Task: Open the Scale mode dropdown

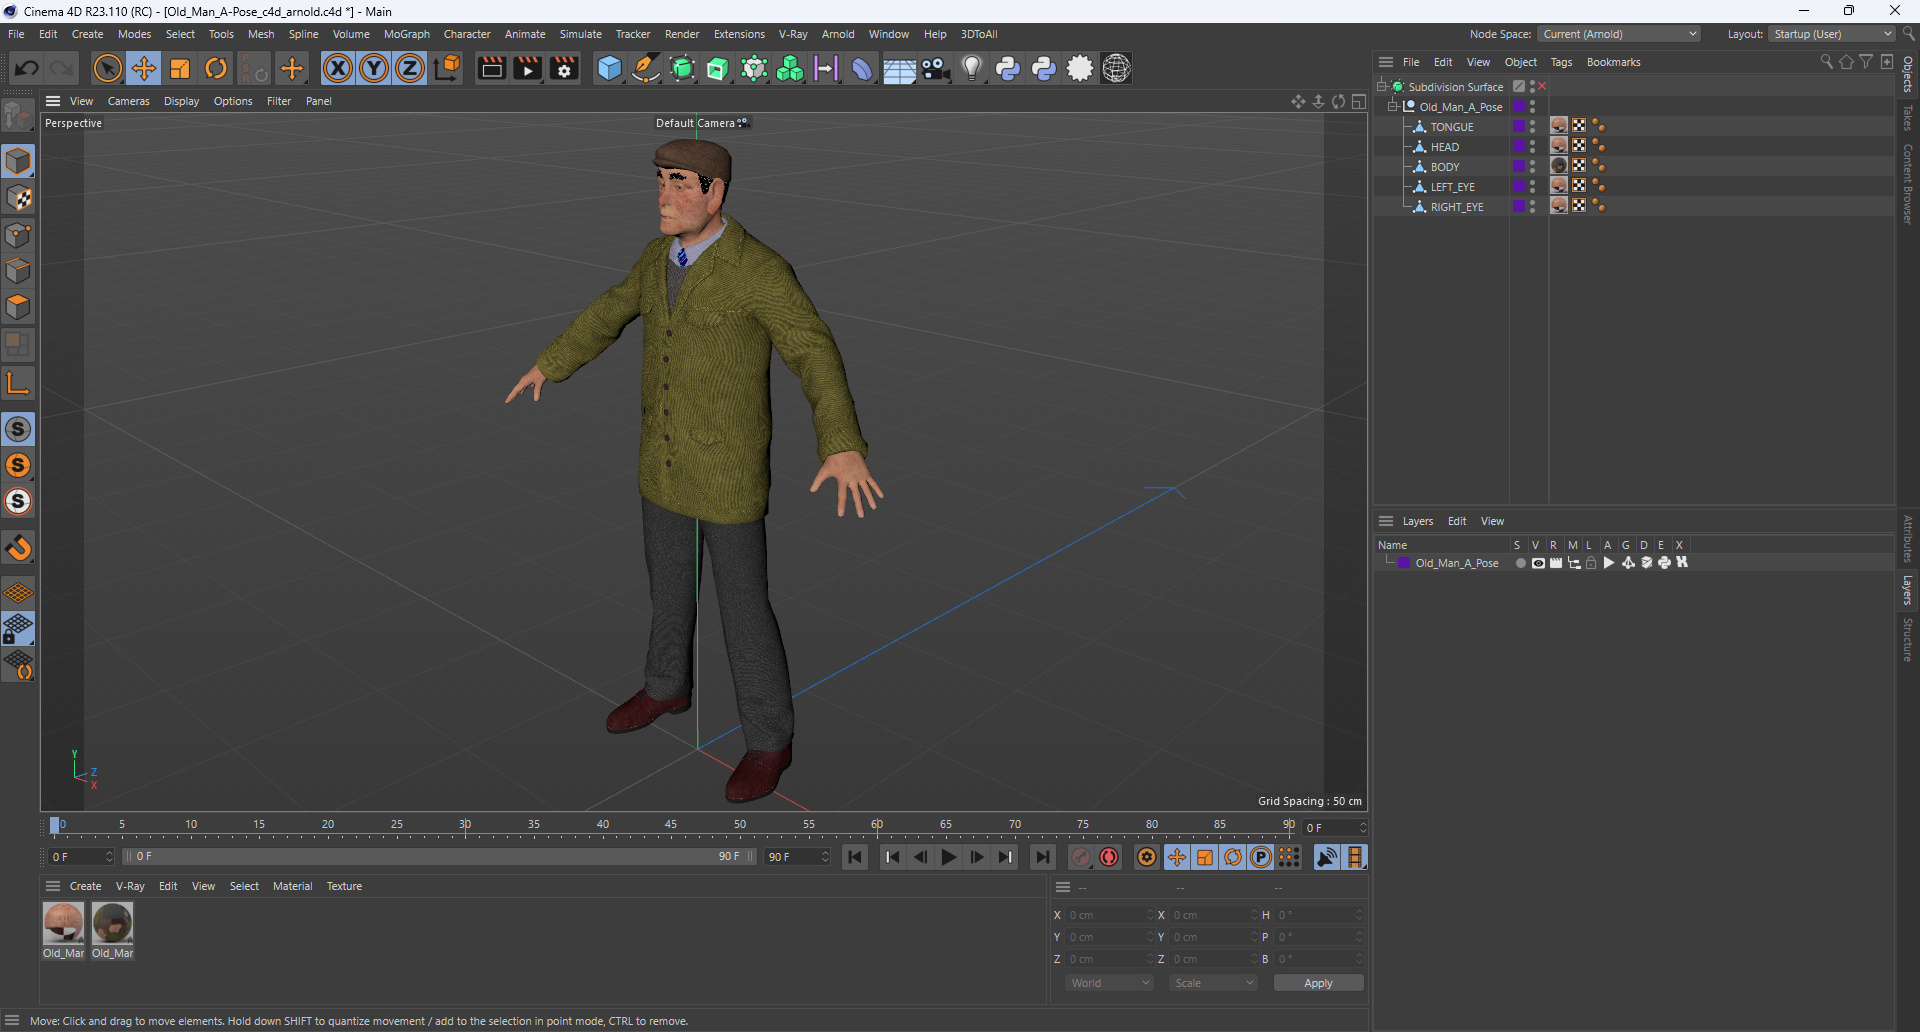Action: click(x=1214, y=983)
